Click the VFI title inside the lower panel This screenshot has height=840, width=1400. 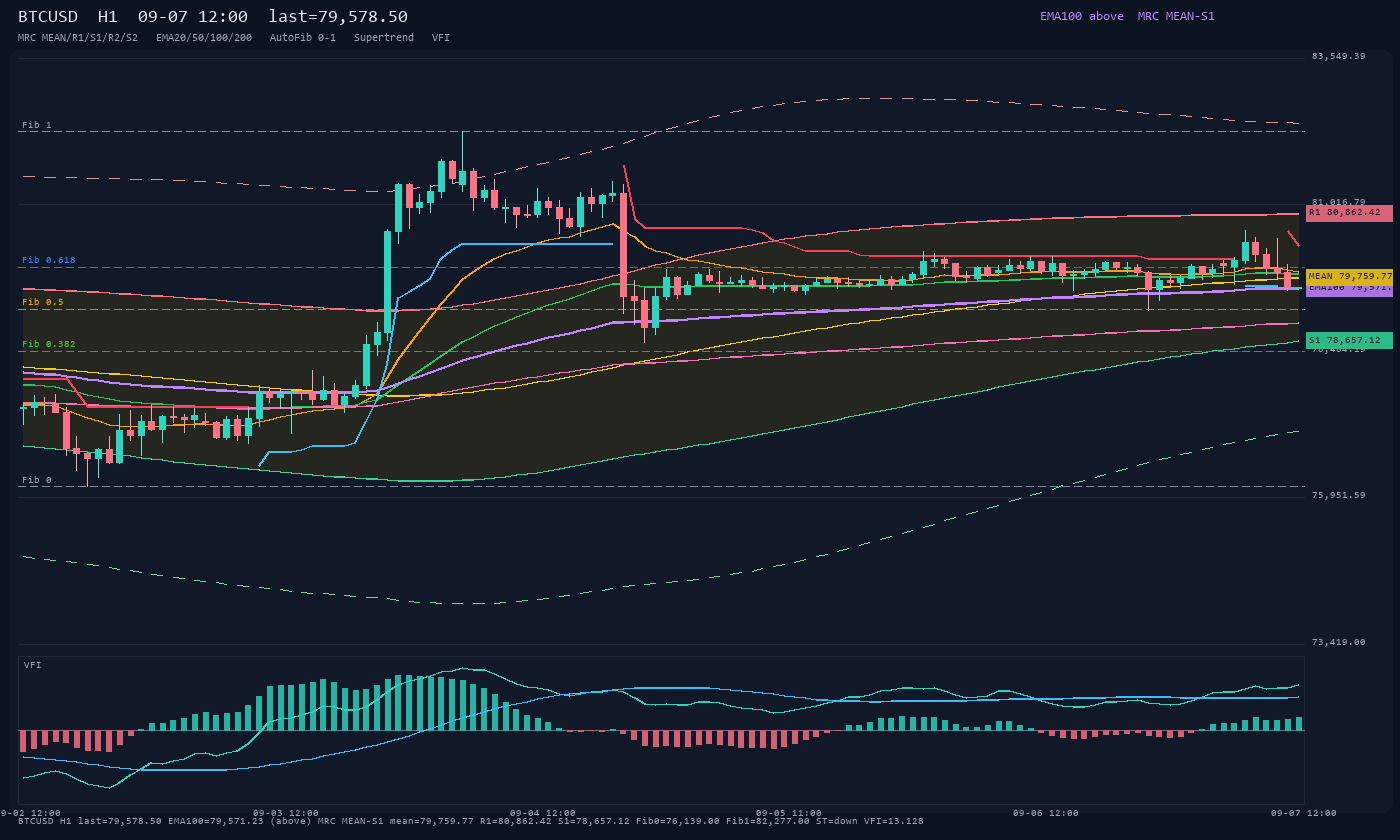click(x=33, y=665)
